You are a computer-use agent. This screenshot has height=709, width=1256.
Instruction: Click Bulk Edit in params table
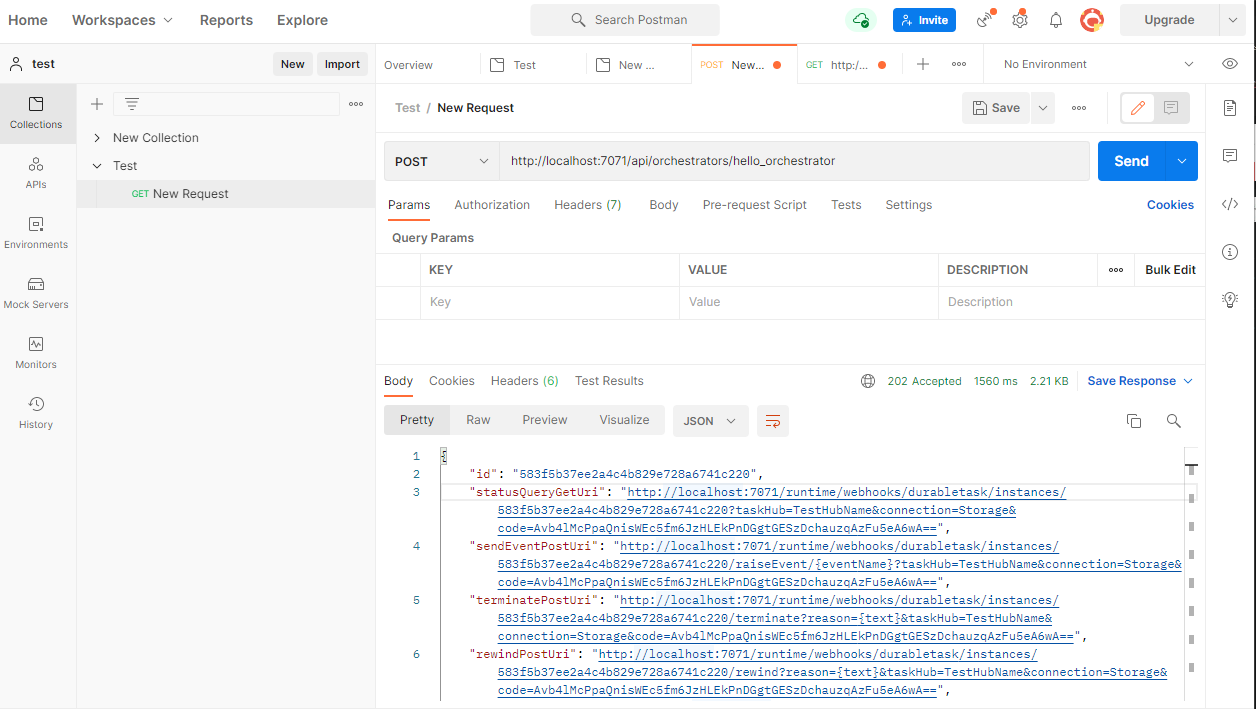click(x=1170, y=270)
